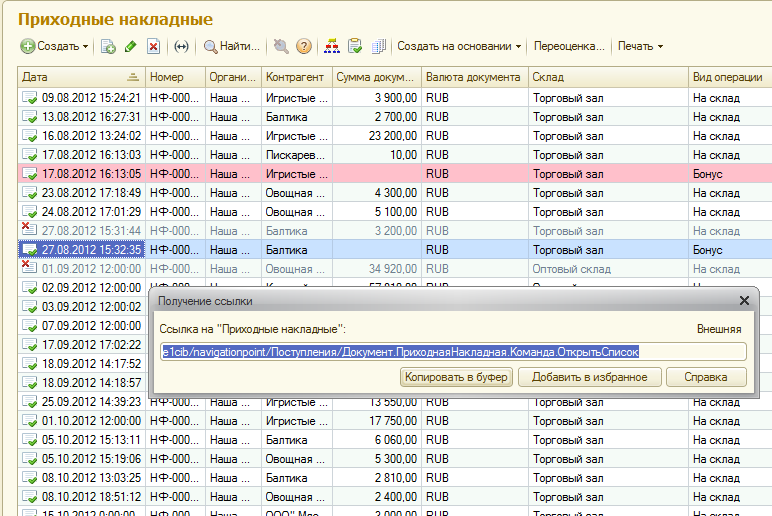Click the green pencil edit icon
Screen dimensions: 772x516
131,46
